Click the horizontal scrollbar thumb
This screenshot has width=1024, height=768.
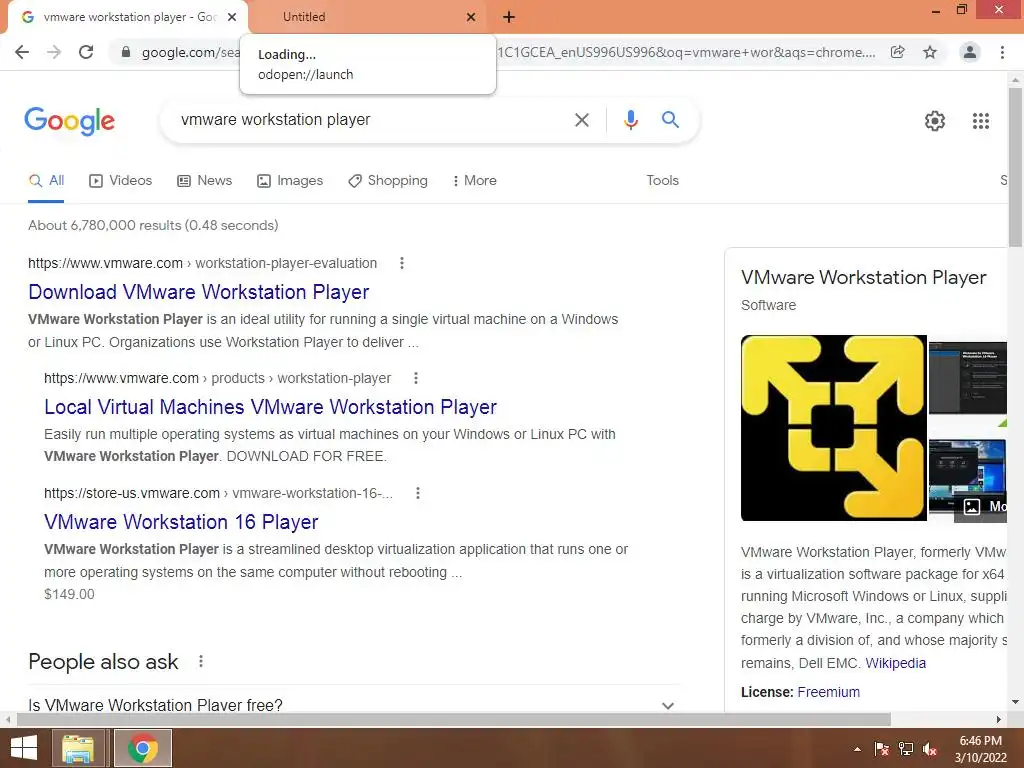click(453, 720)
